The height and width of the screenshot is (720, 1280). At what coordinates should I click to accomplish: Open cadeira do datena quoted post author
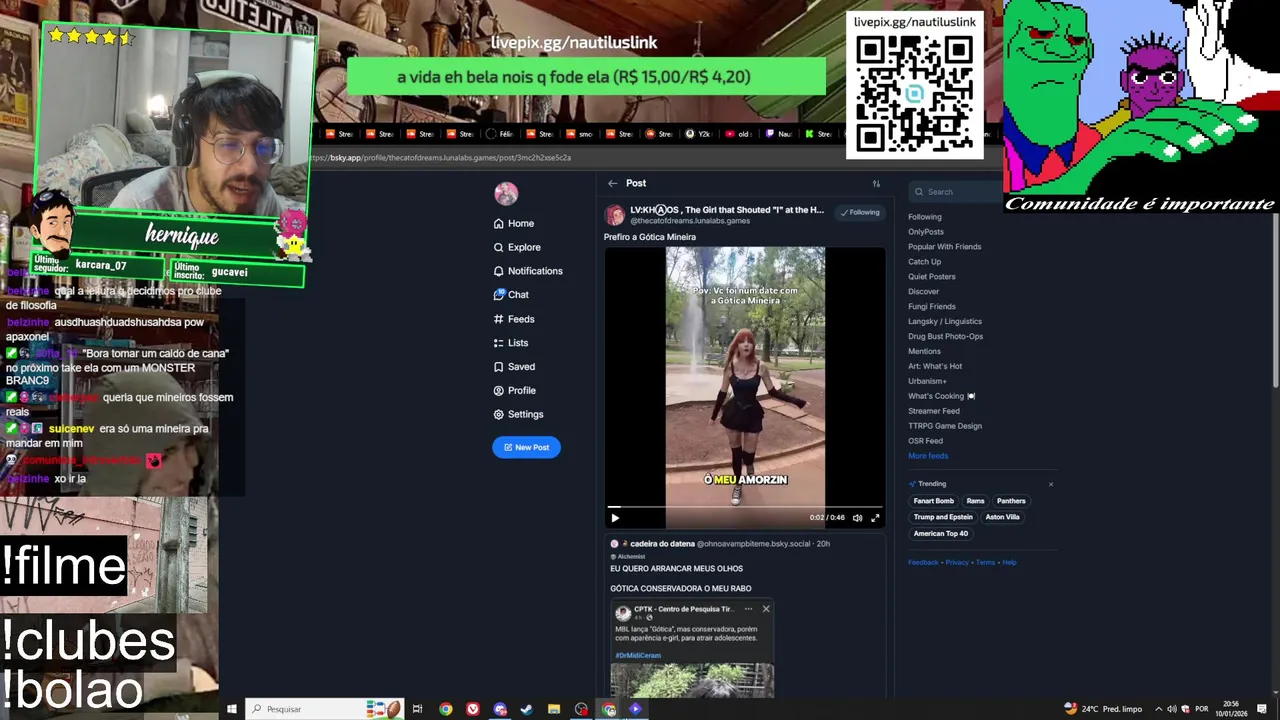[661, 544]
